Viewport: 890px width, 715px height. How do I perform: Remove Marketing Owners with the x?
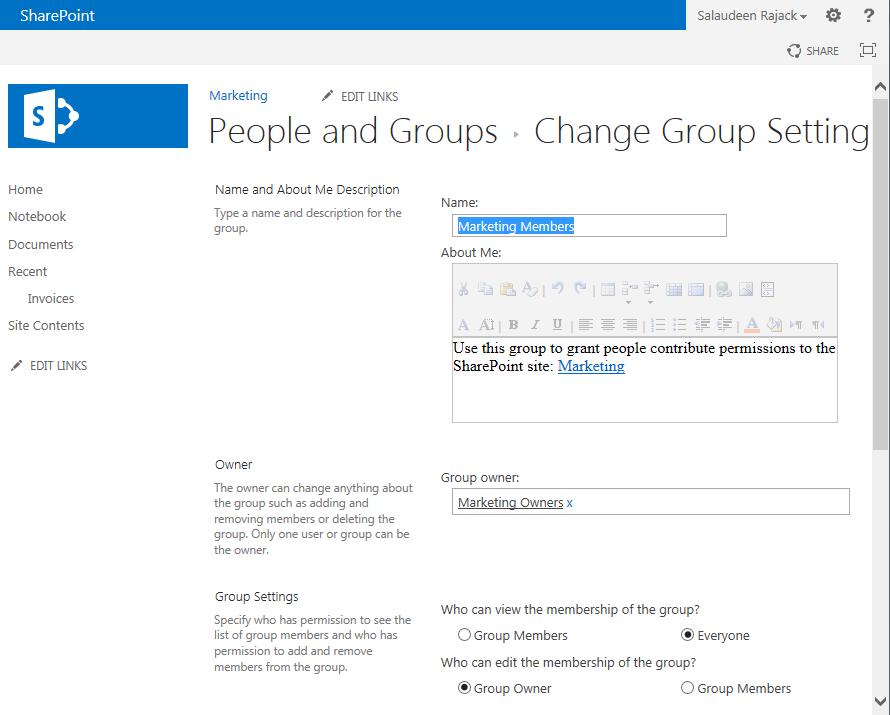point(569,503)
